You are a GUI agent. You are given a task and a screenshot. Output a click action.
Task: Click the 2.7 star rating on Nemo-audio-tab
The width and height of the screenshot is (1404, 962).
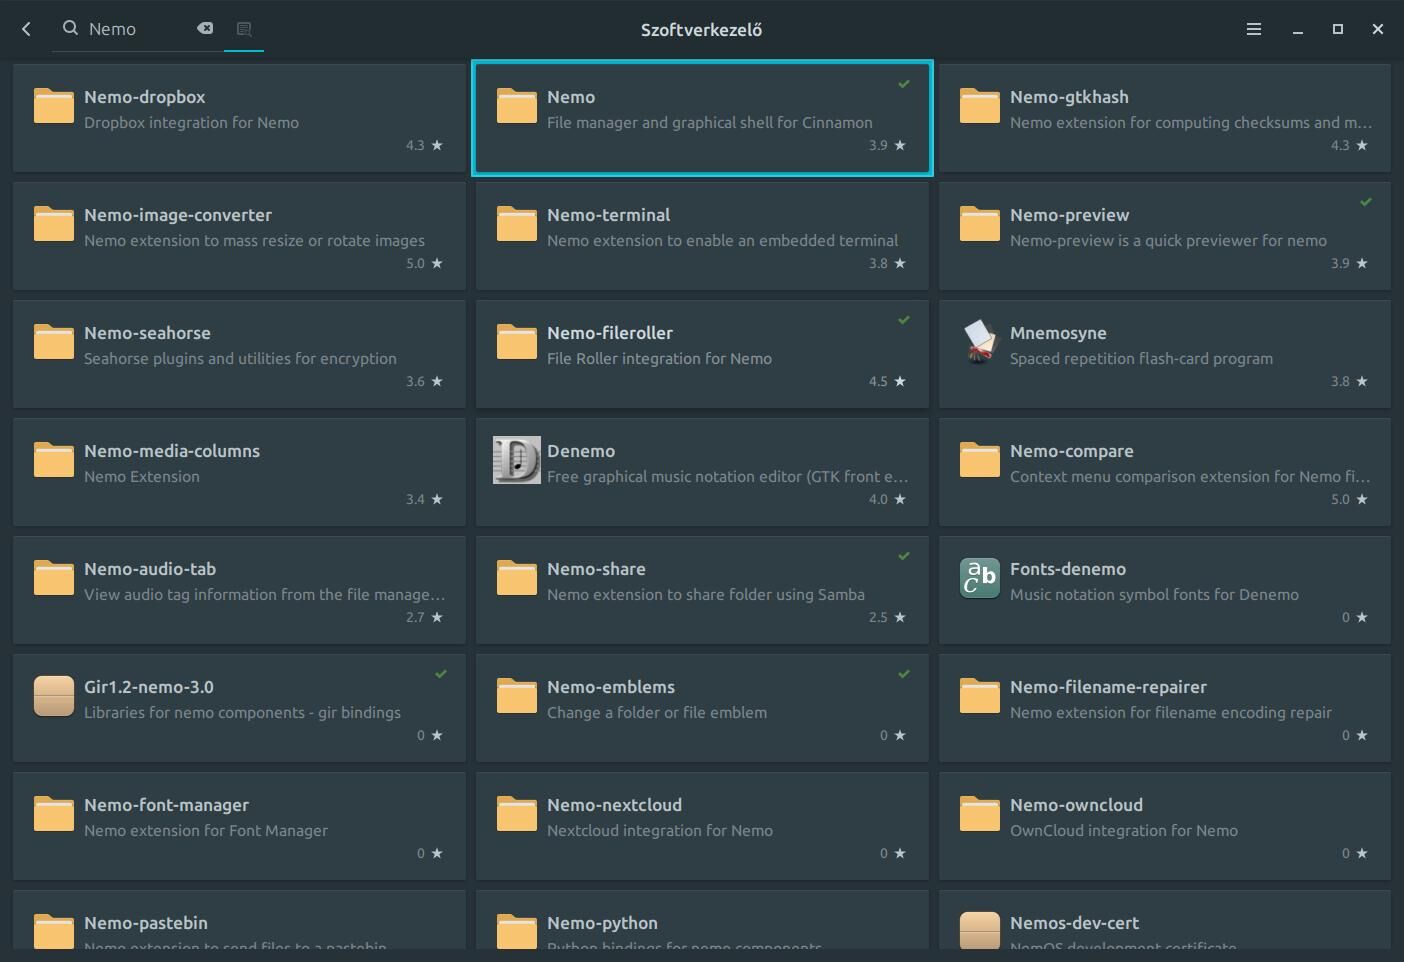[424, 617]
